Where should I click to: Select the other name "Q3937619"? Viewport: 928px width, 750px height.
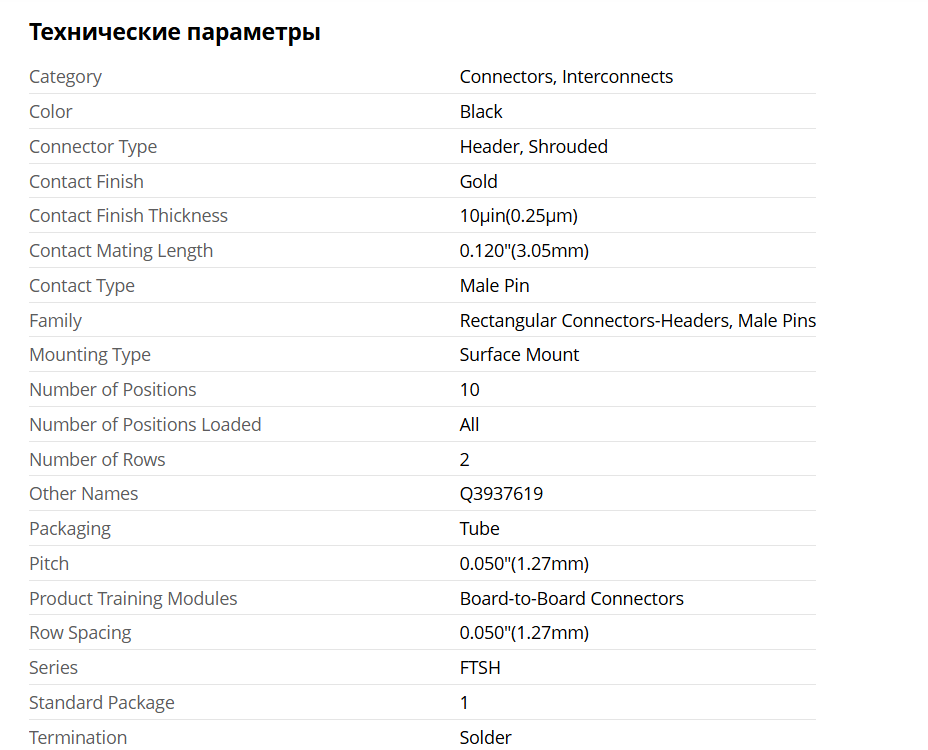[x=501, y=494]
